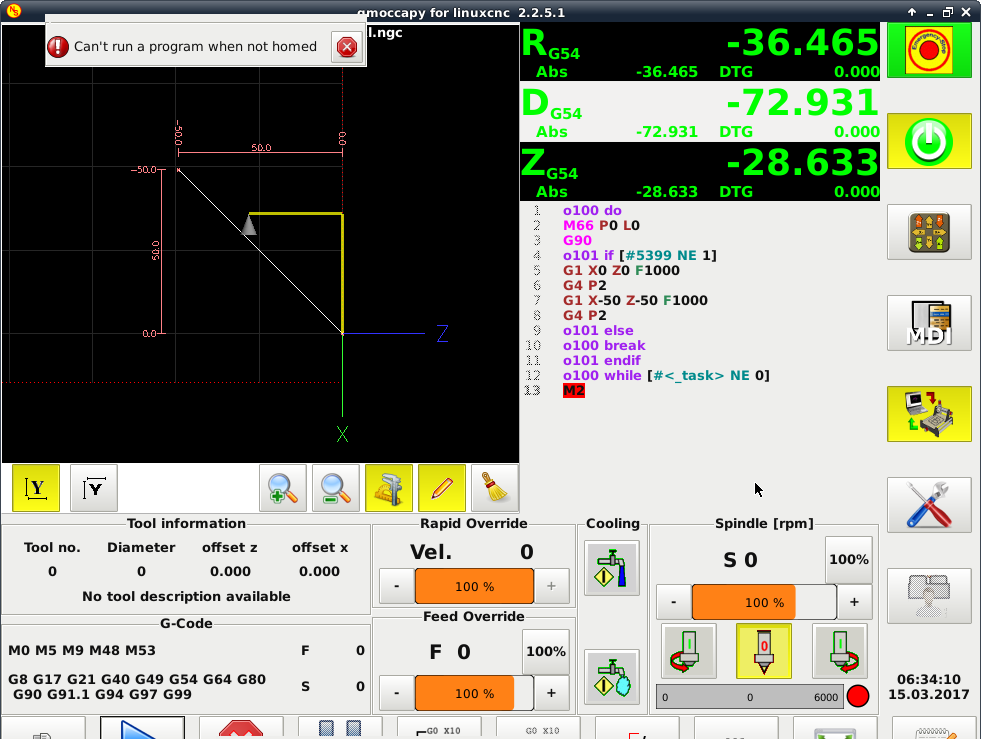Image resolution: width=981 pixels, height=739 pixels.
Task: Select the second Y view button
Action: point(94,488)
